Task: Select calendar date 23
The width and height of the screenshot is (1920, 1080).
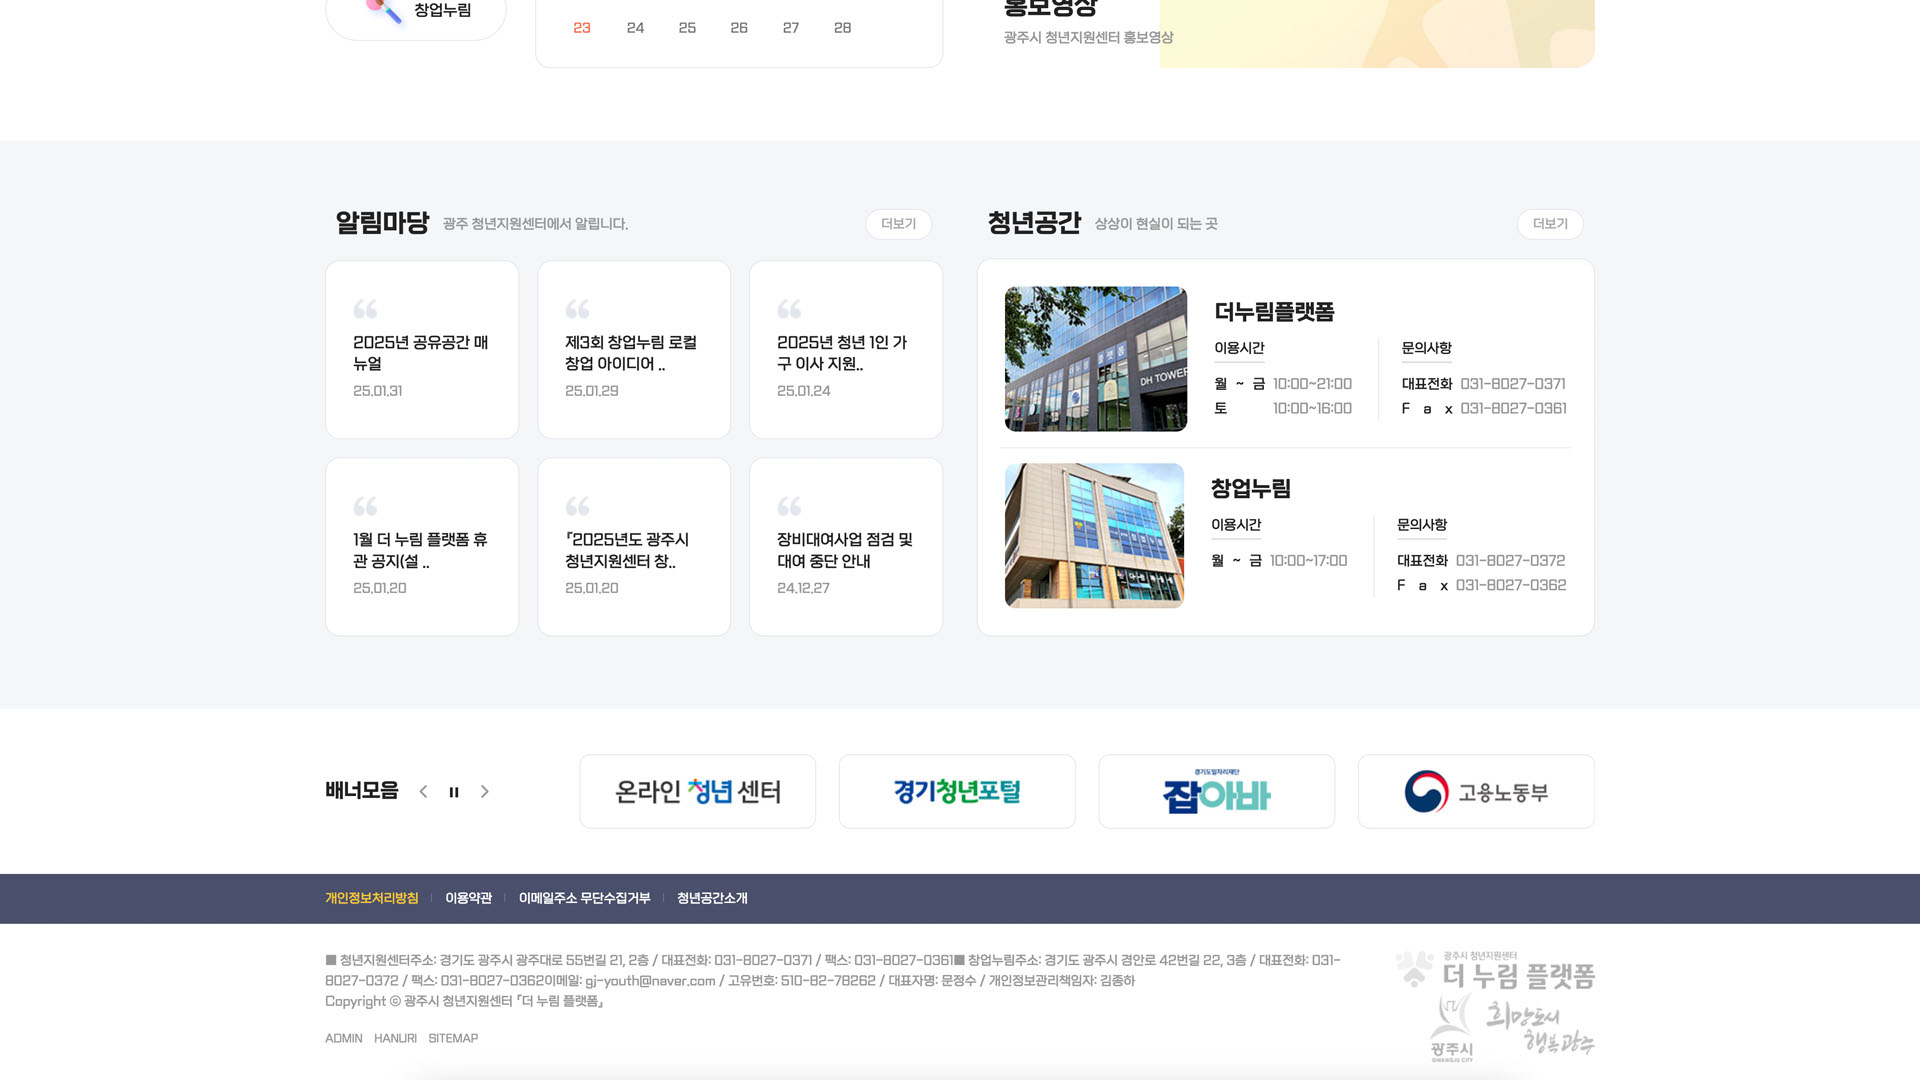Action: tap(582, 28)
